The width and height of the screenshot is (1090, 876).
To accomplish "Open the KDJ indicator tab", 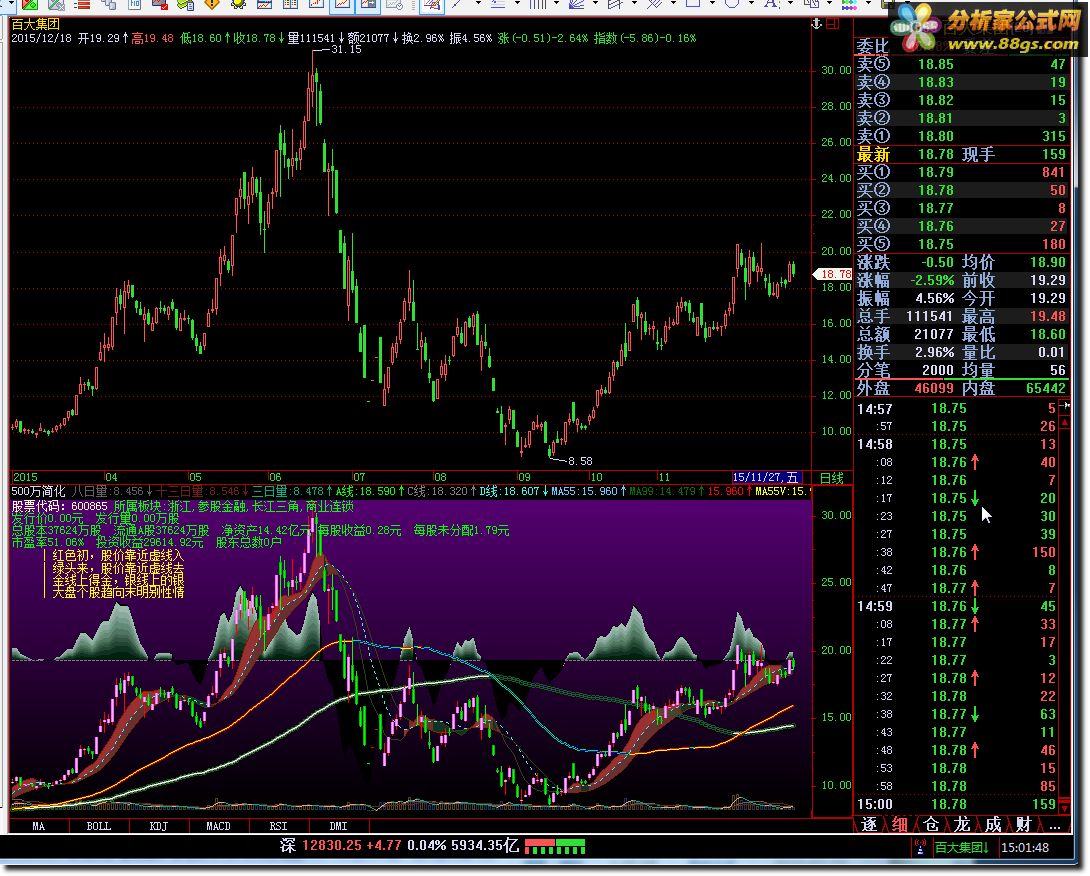I will [x=158, y=826].
